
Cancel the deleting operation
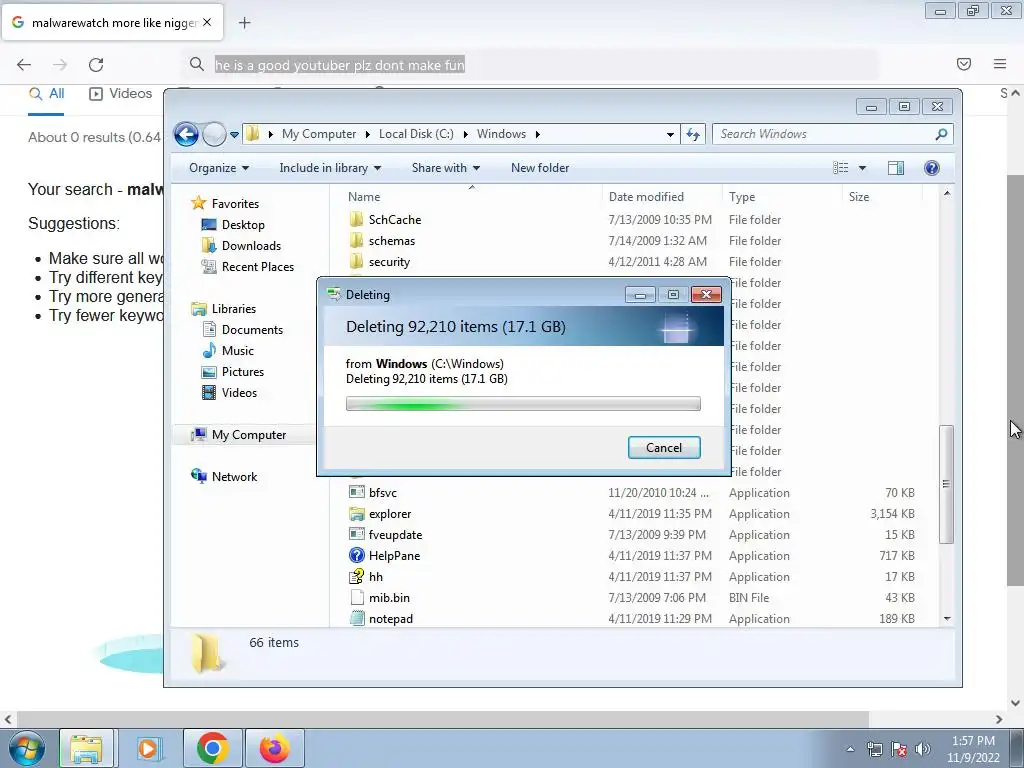664,447
